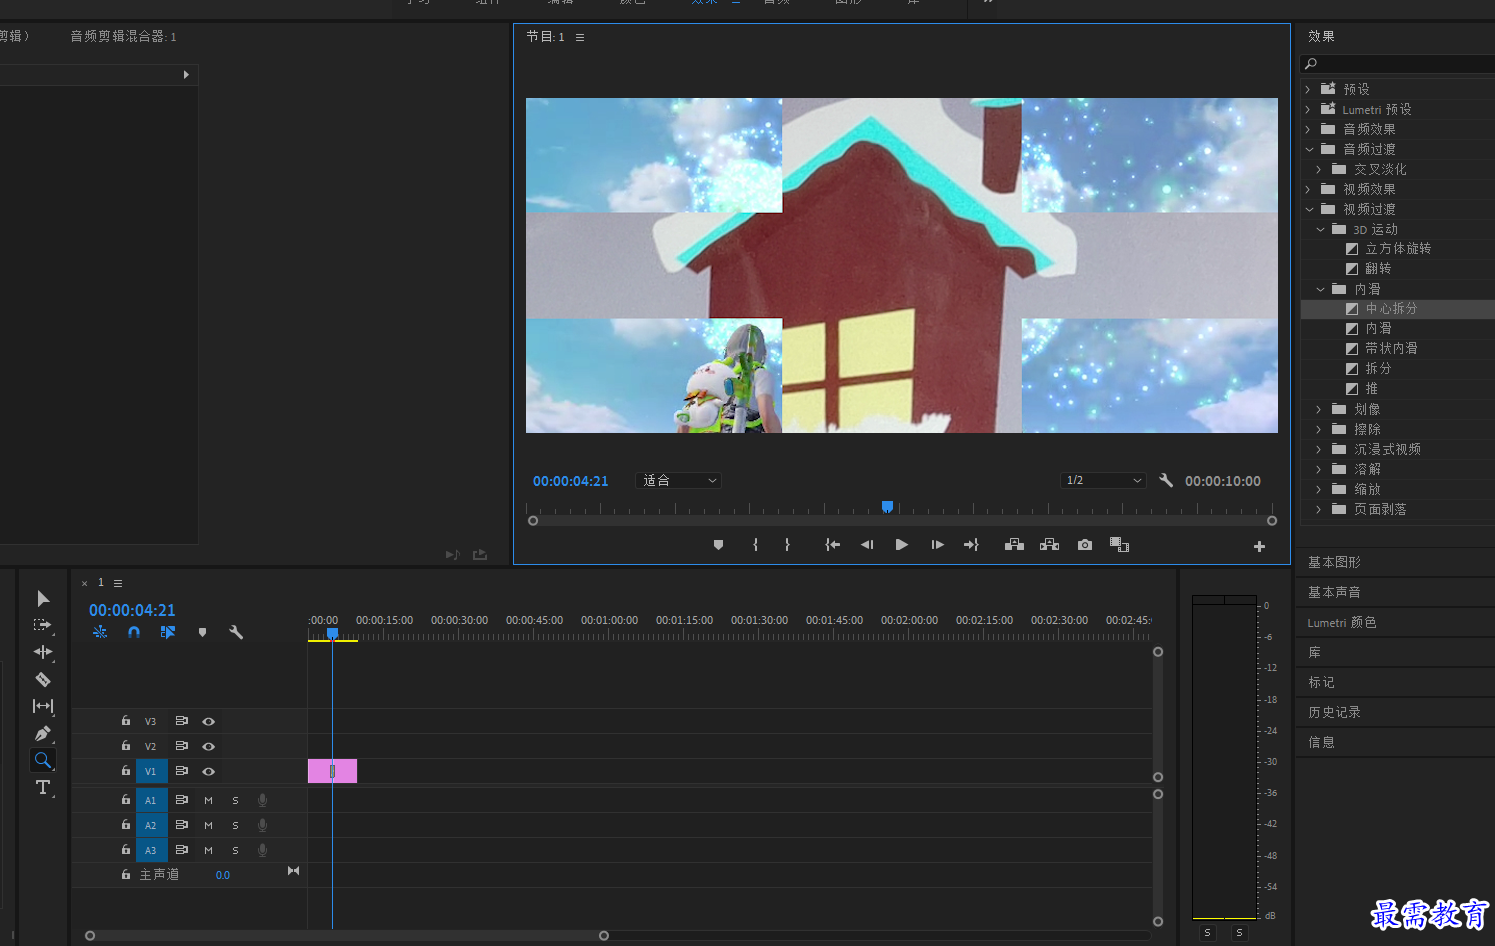Viewport: 1495px width, 946px height.
Task: Select the 立方体旋转 transition
Action: pos(1398,249)
